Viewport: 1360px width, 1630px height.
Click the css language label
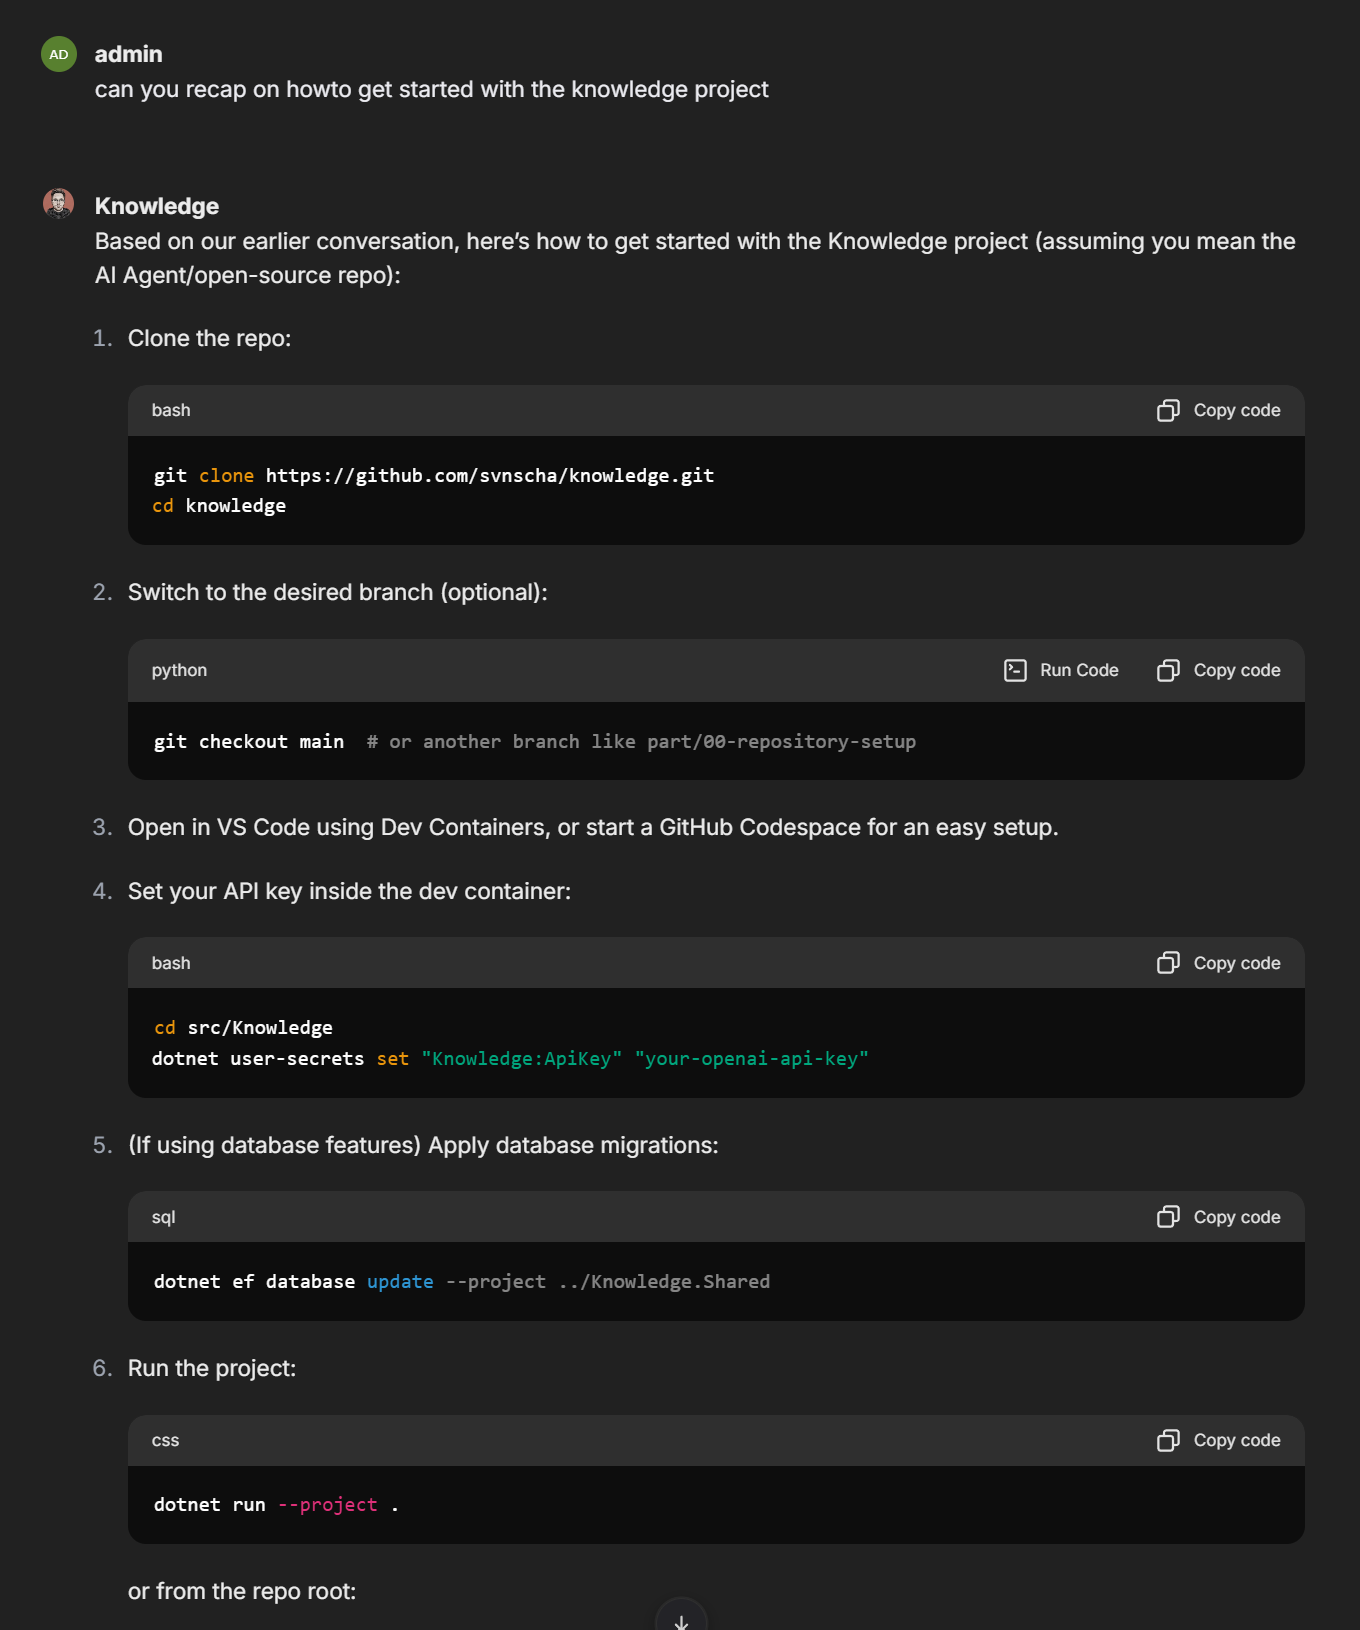165,1440
